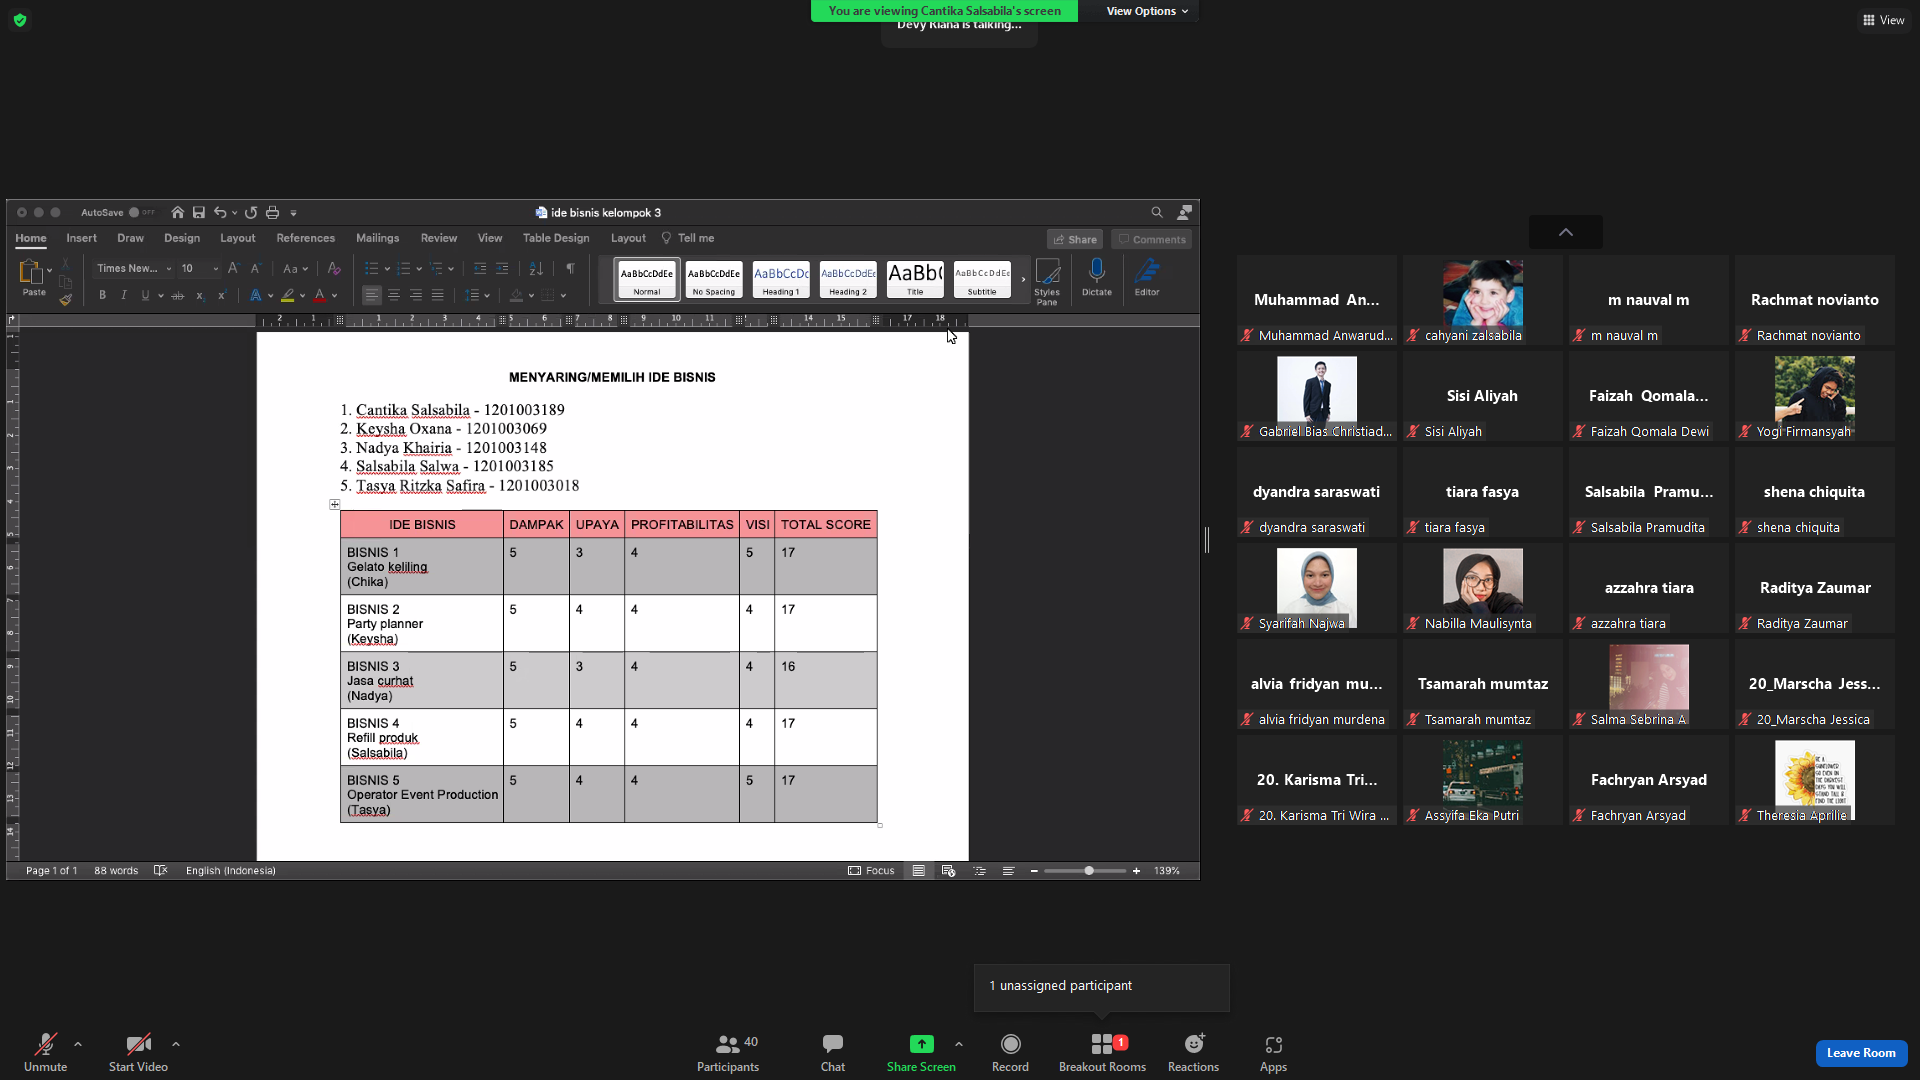
Task: Search in document using magnifier icon
Action: 1157,212
